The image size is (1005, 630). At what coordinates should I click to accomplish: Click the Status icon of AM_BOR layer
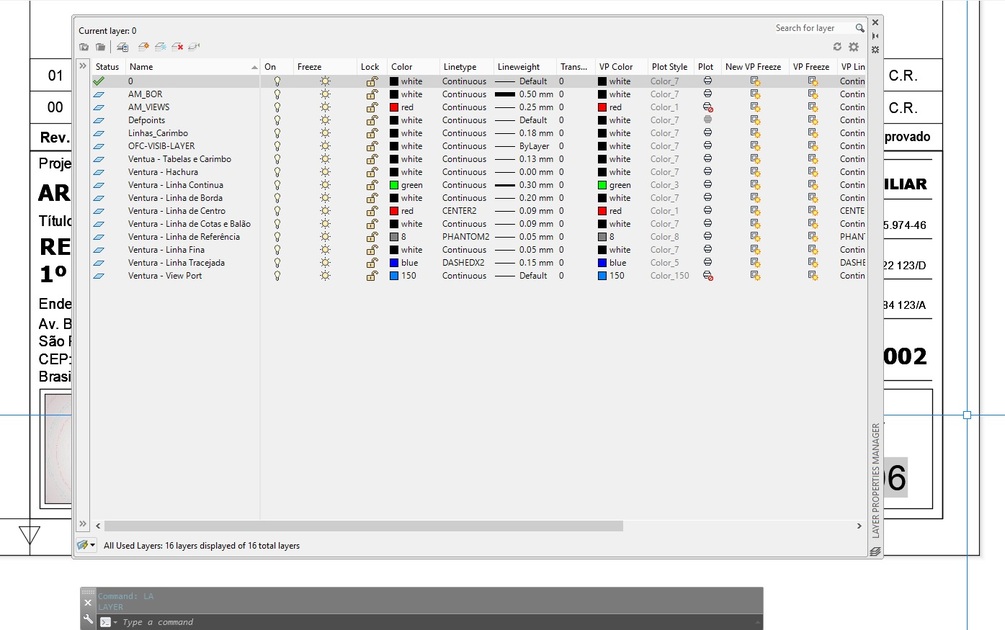tap(99, 94)
